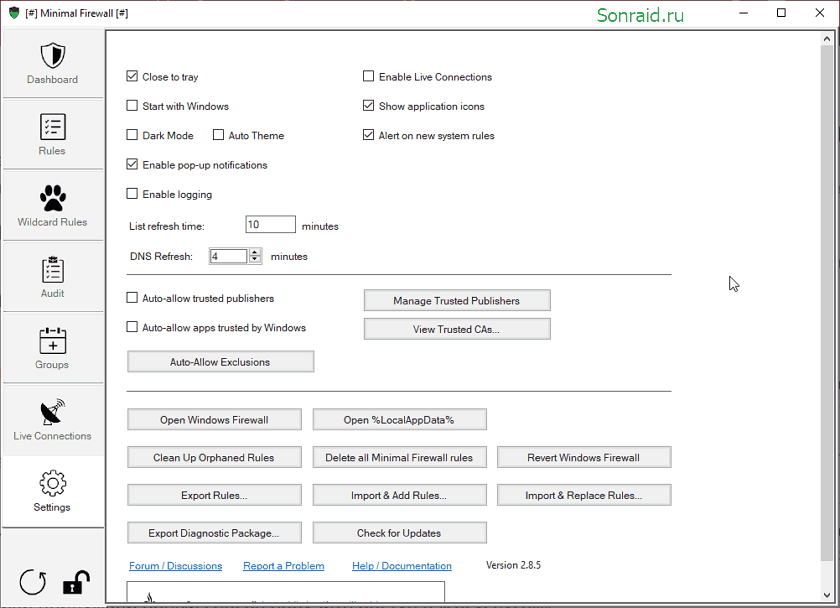Click the circular refresh arrow icon

point(33,582)
